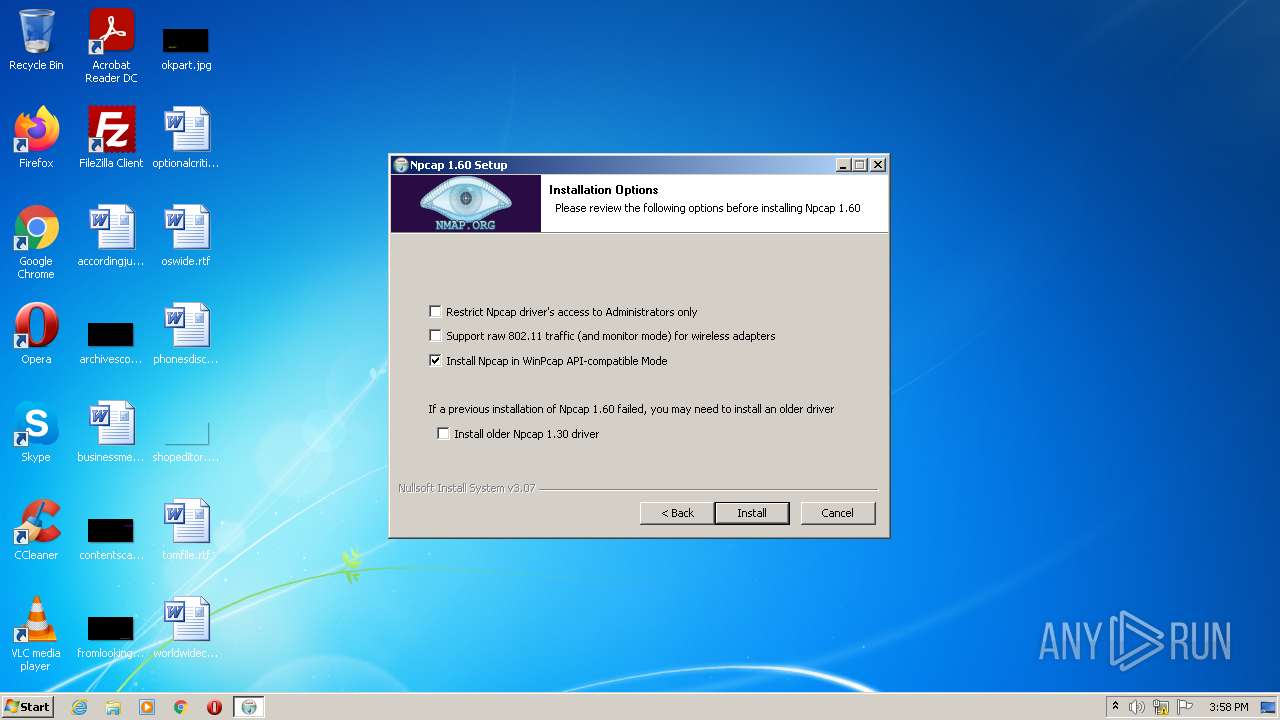Open the volume speaker tray icon
The height and width of the screenshot is (720, 1280).
click(1137, 707)
